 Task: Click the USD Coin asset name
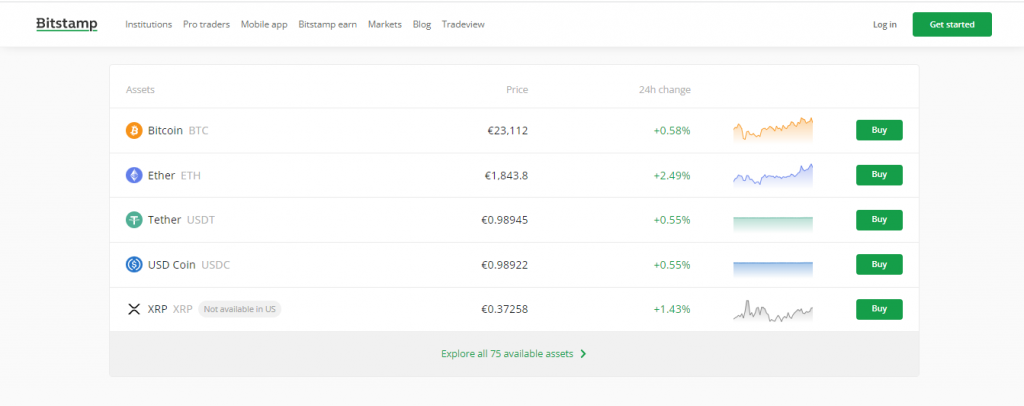coord(172,265)
